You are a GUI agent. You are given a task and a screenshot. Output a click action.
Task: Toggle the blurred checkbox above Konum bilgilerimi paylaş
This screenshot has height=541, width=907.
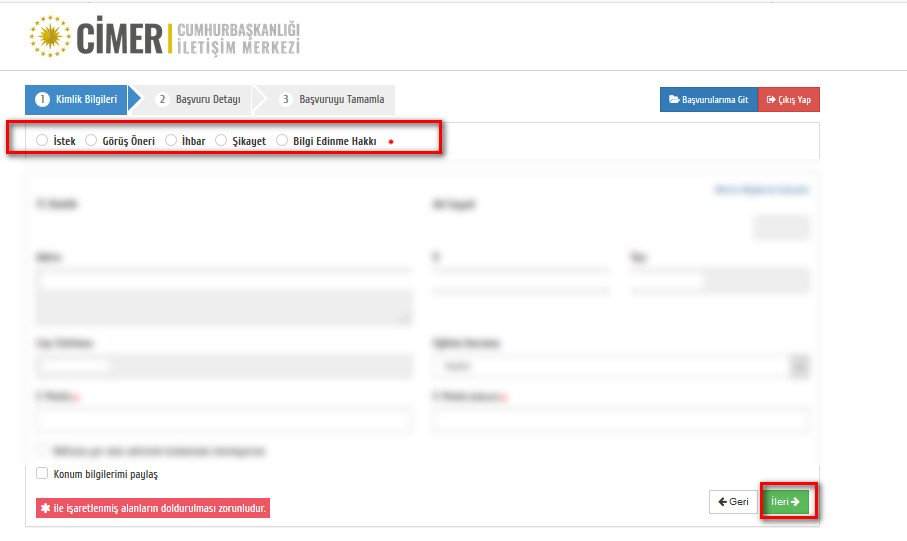click(42, 451)
